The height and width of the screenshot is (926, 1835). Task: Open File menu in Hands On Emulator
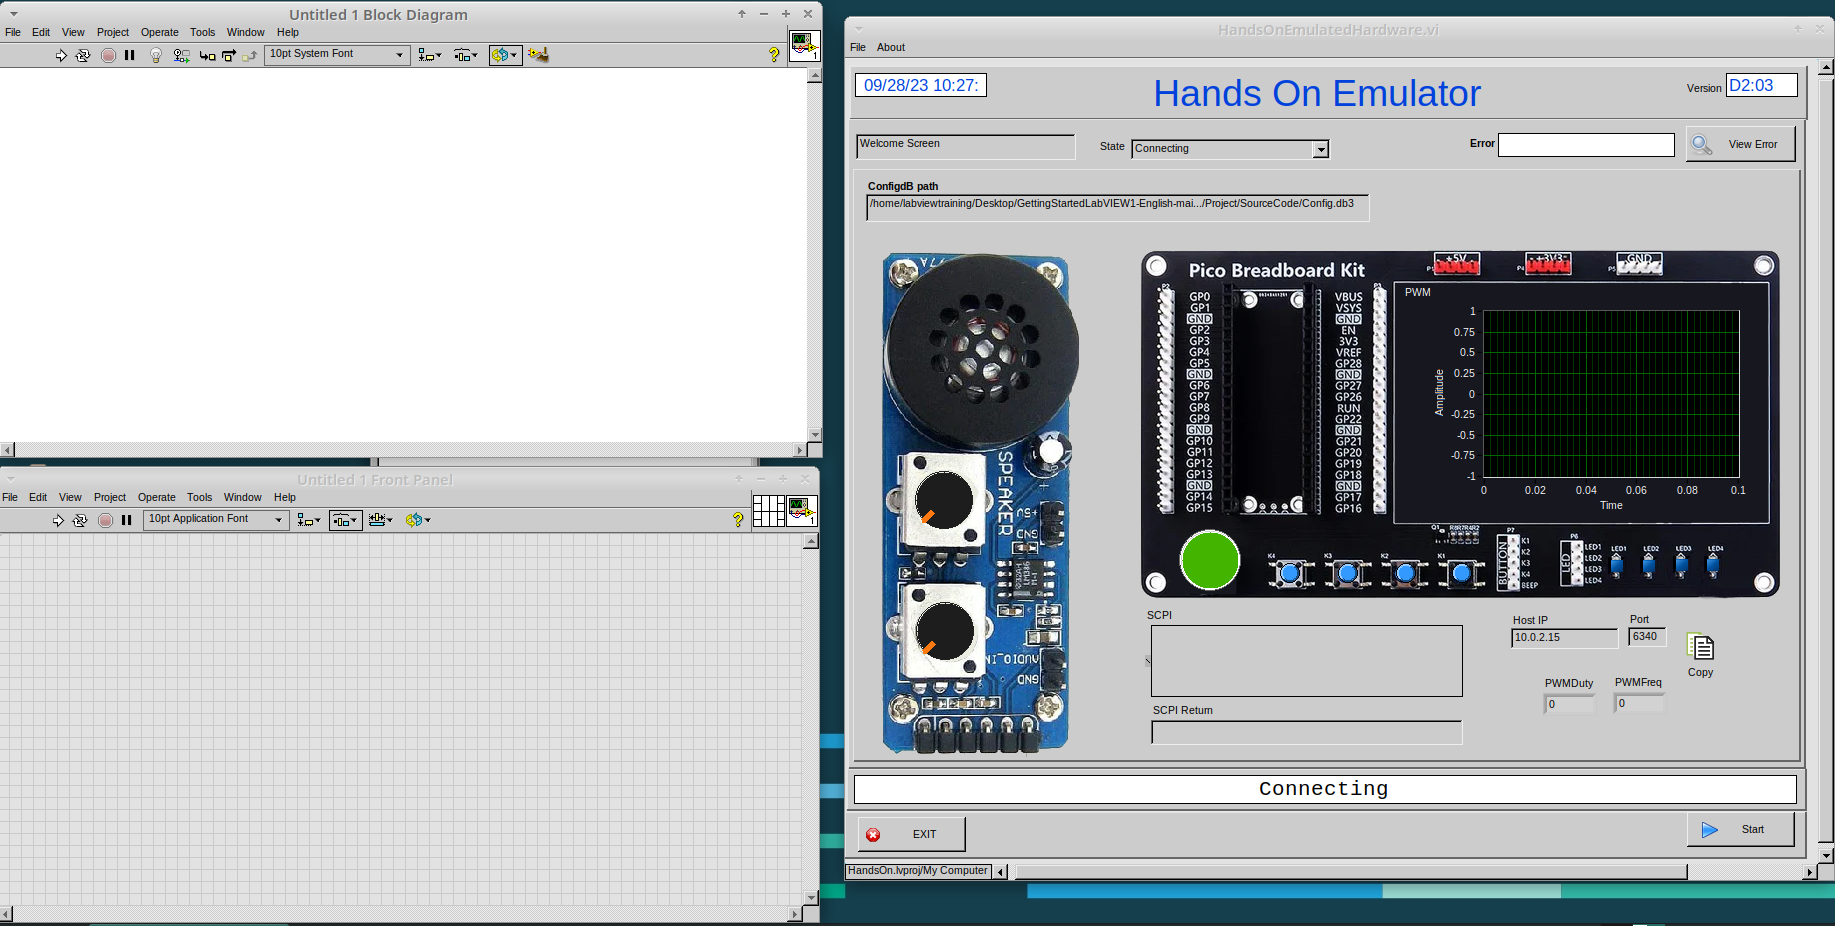click(858, 47)
